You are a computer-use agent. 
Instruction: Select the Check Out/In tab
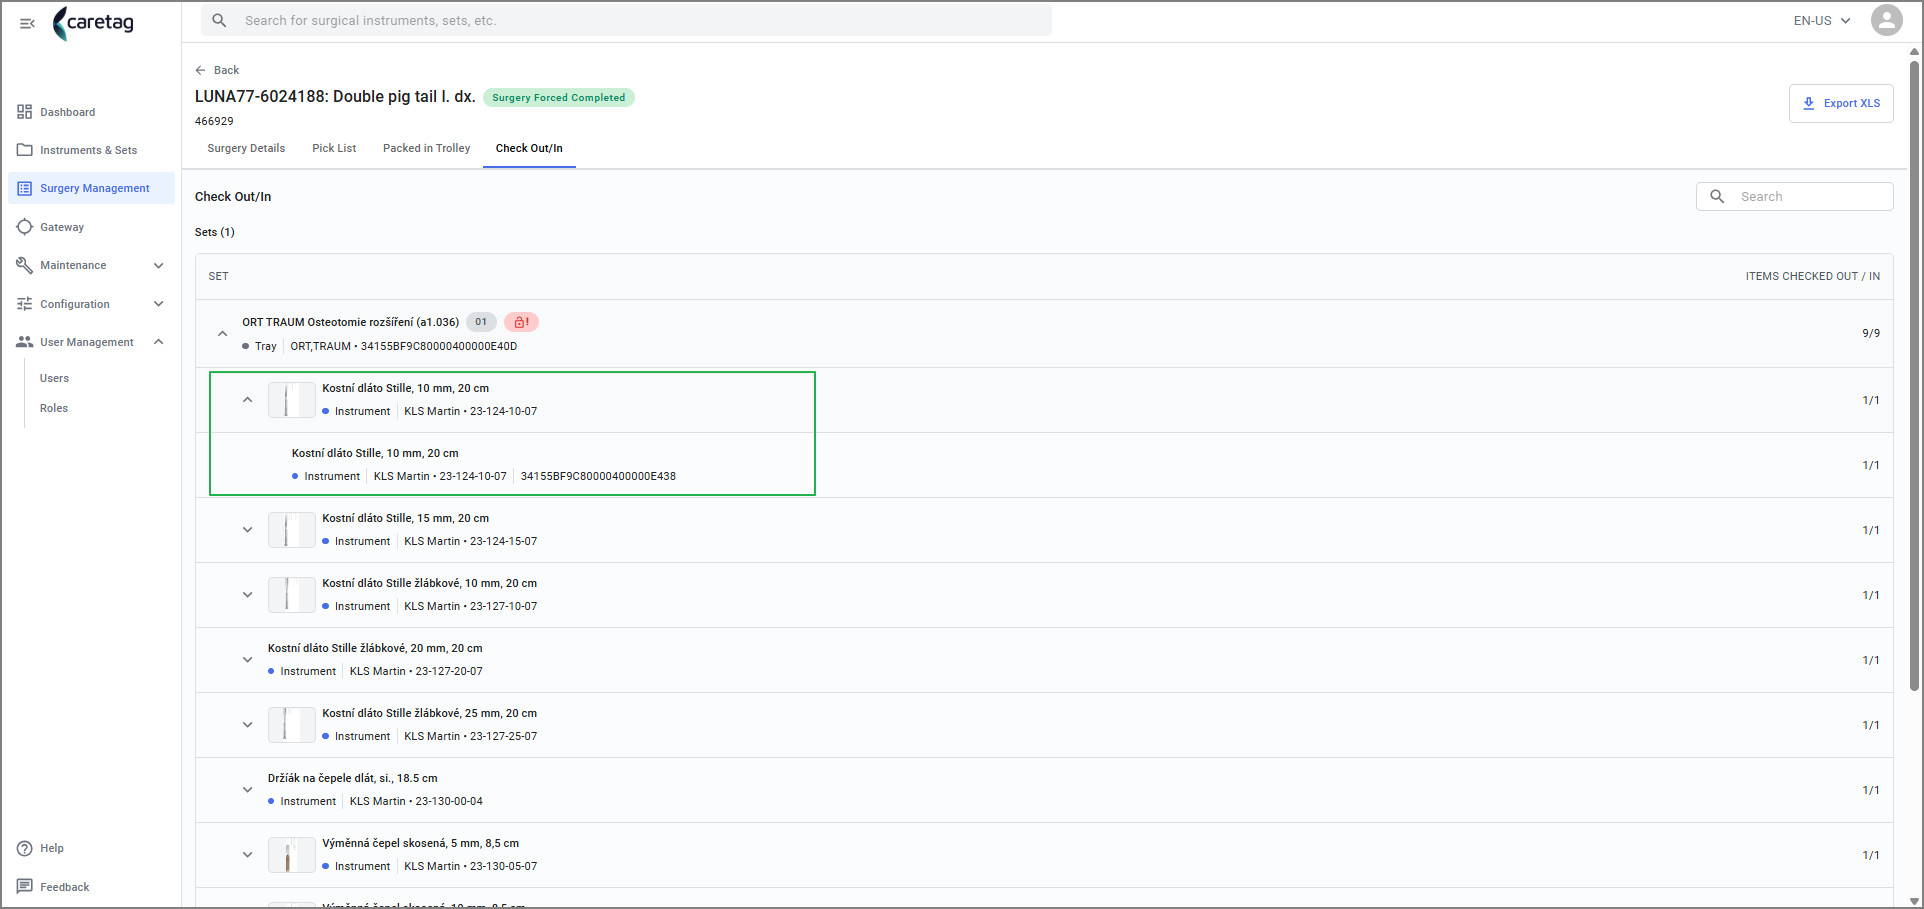(x=529, y=148)
